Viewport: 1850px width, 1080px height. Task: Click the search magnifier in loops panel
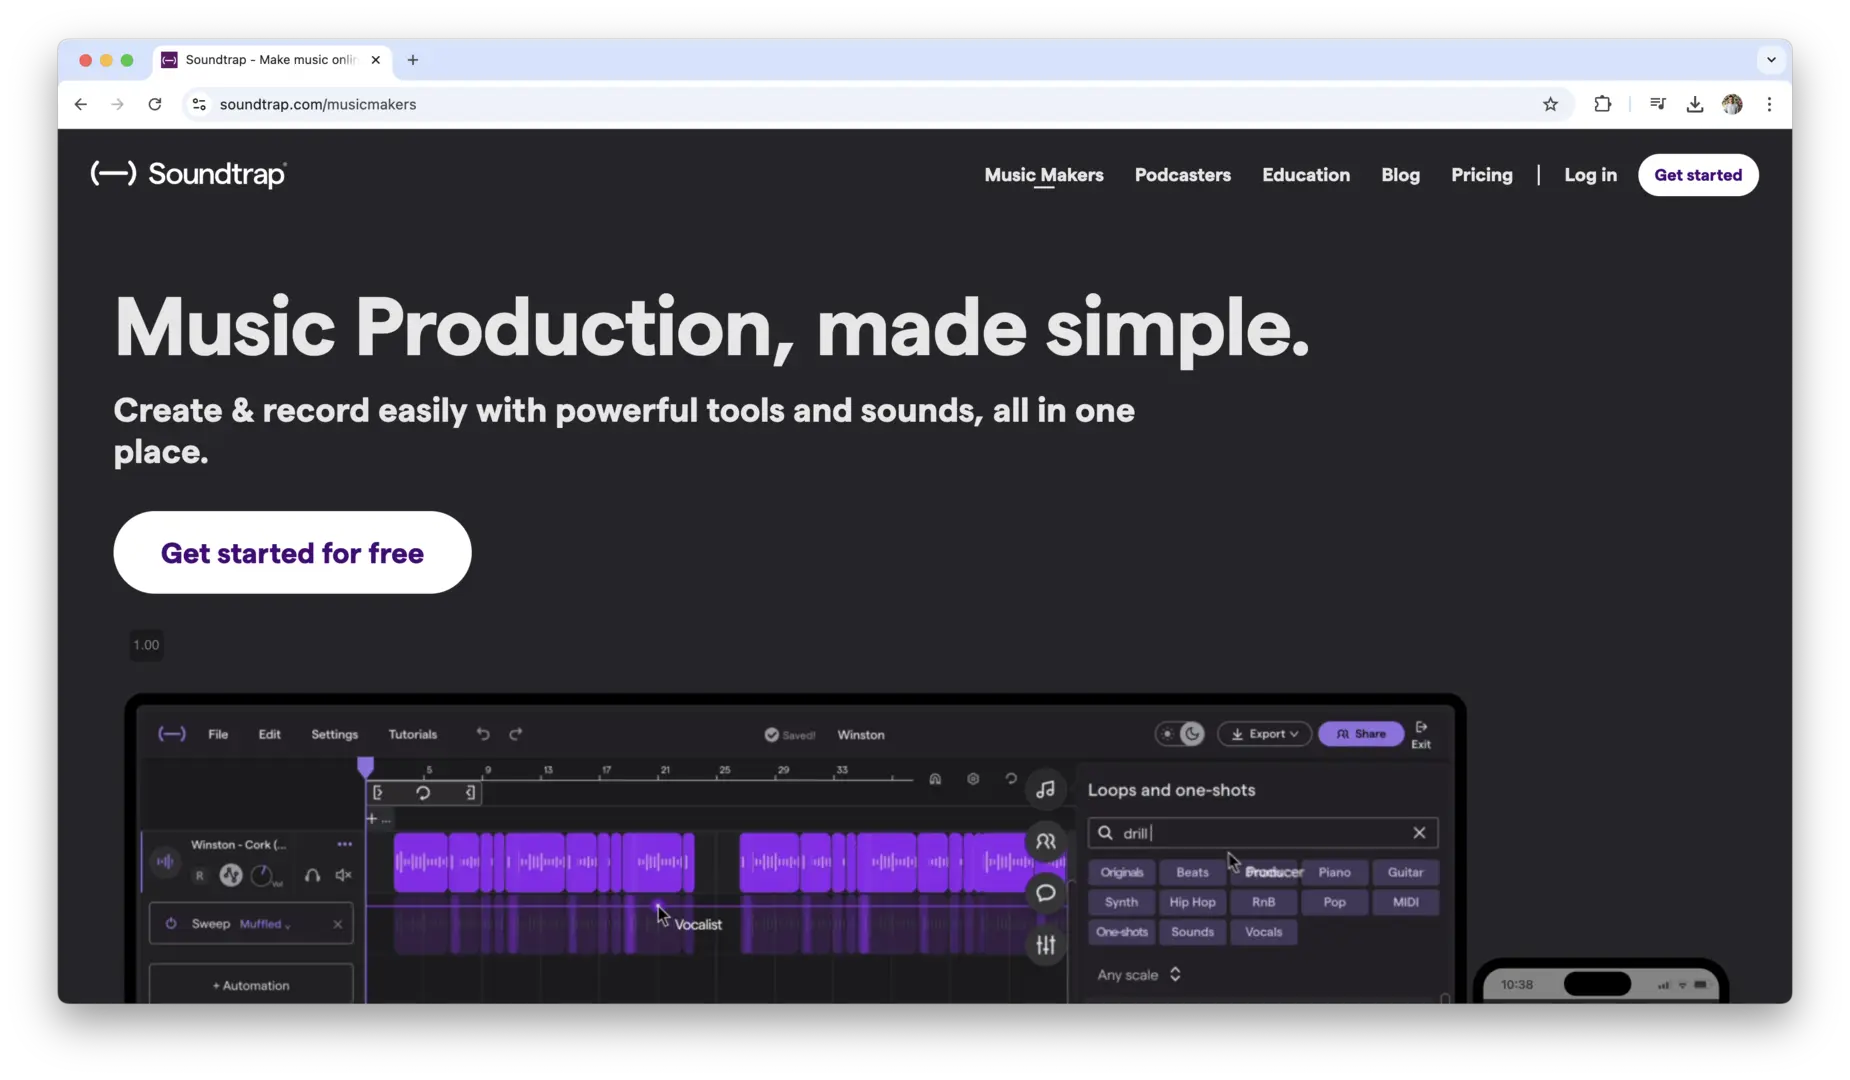[1105, 833]
